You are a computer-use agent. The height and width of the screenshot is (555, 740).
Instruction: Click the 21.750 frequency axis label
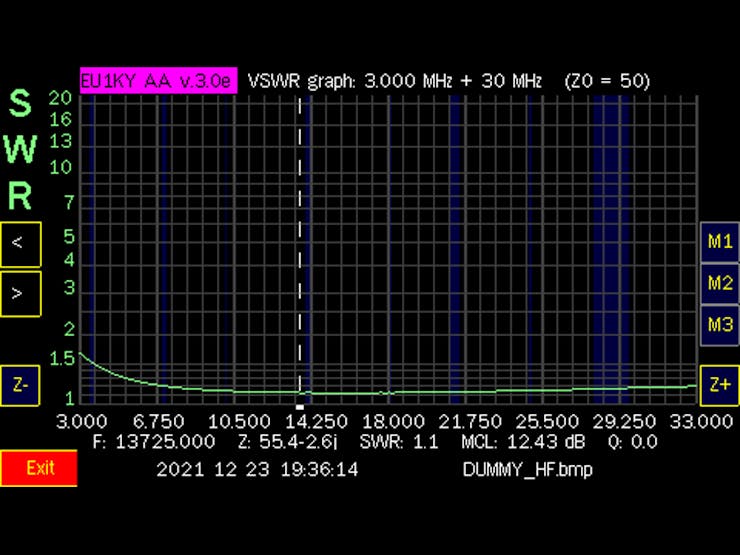470,421
